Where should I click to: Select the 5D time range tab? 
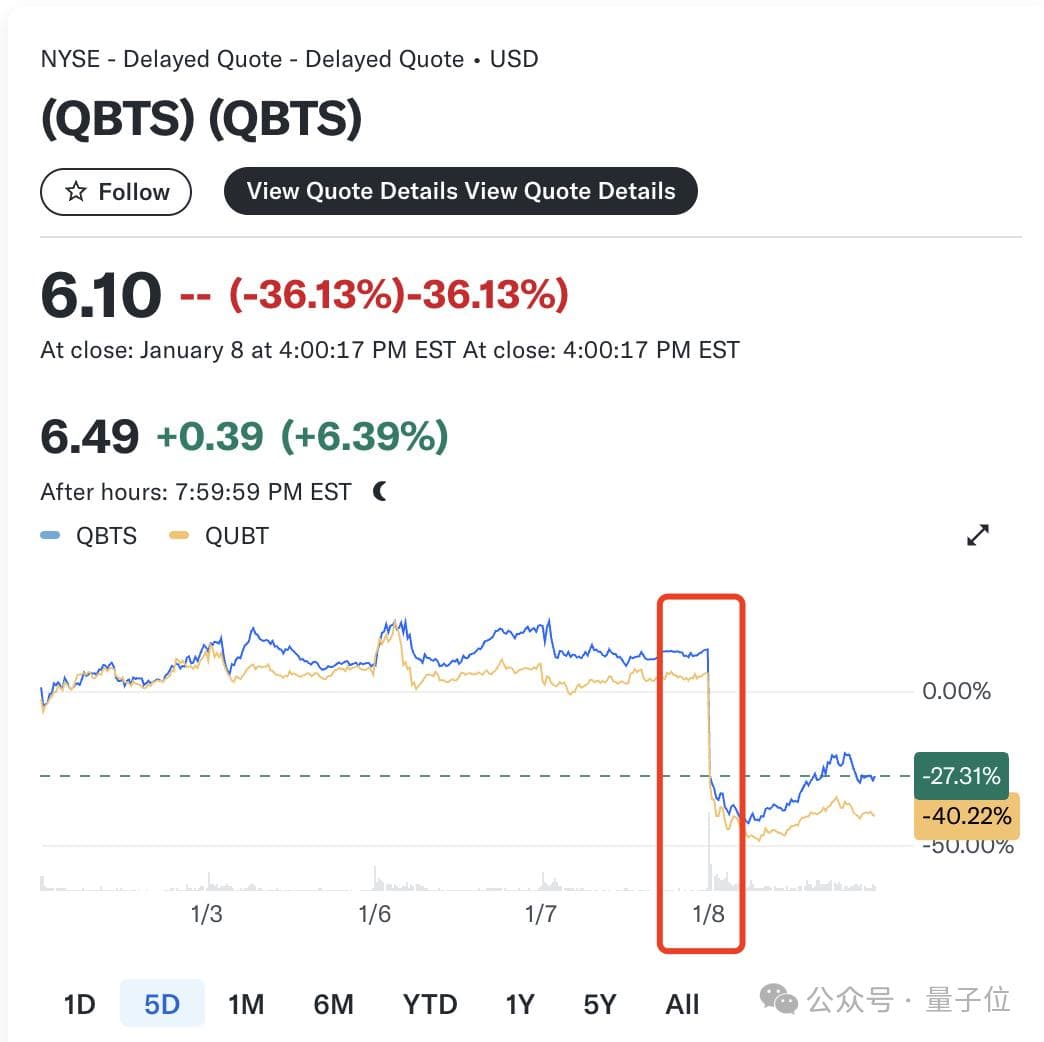162,1004
